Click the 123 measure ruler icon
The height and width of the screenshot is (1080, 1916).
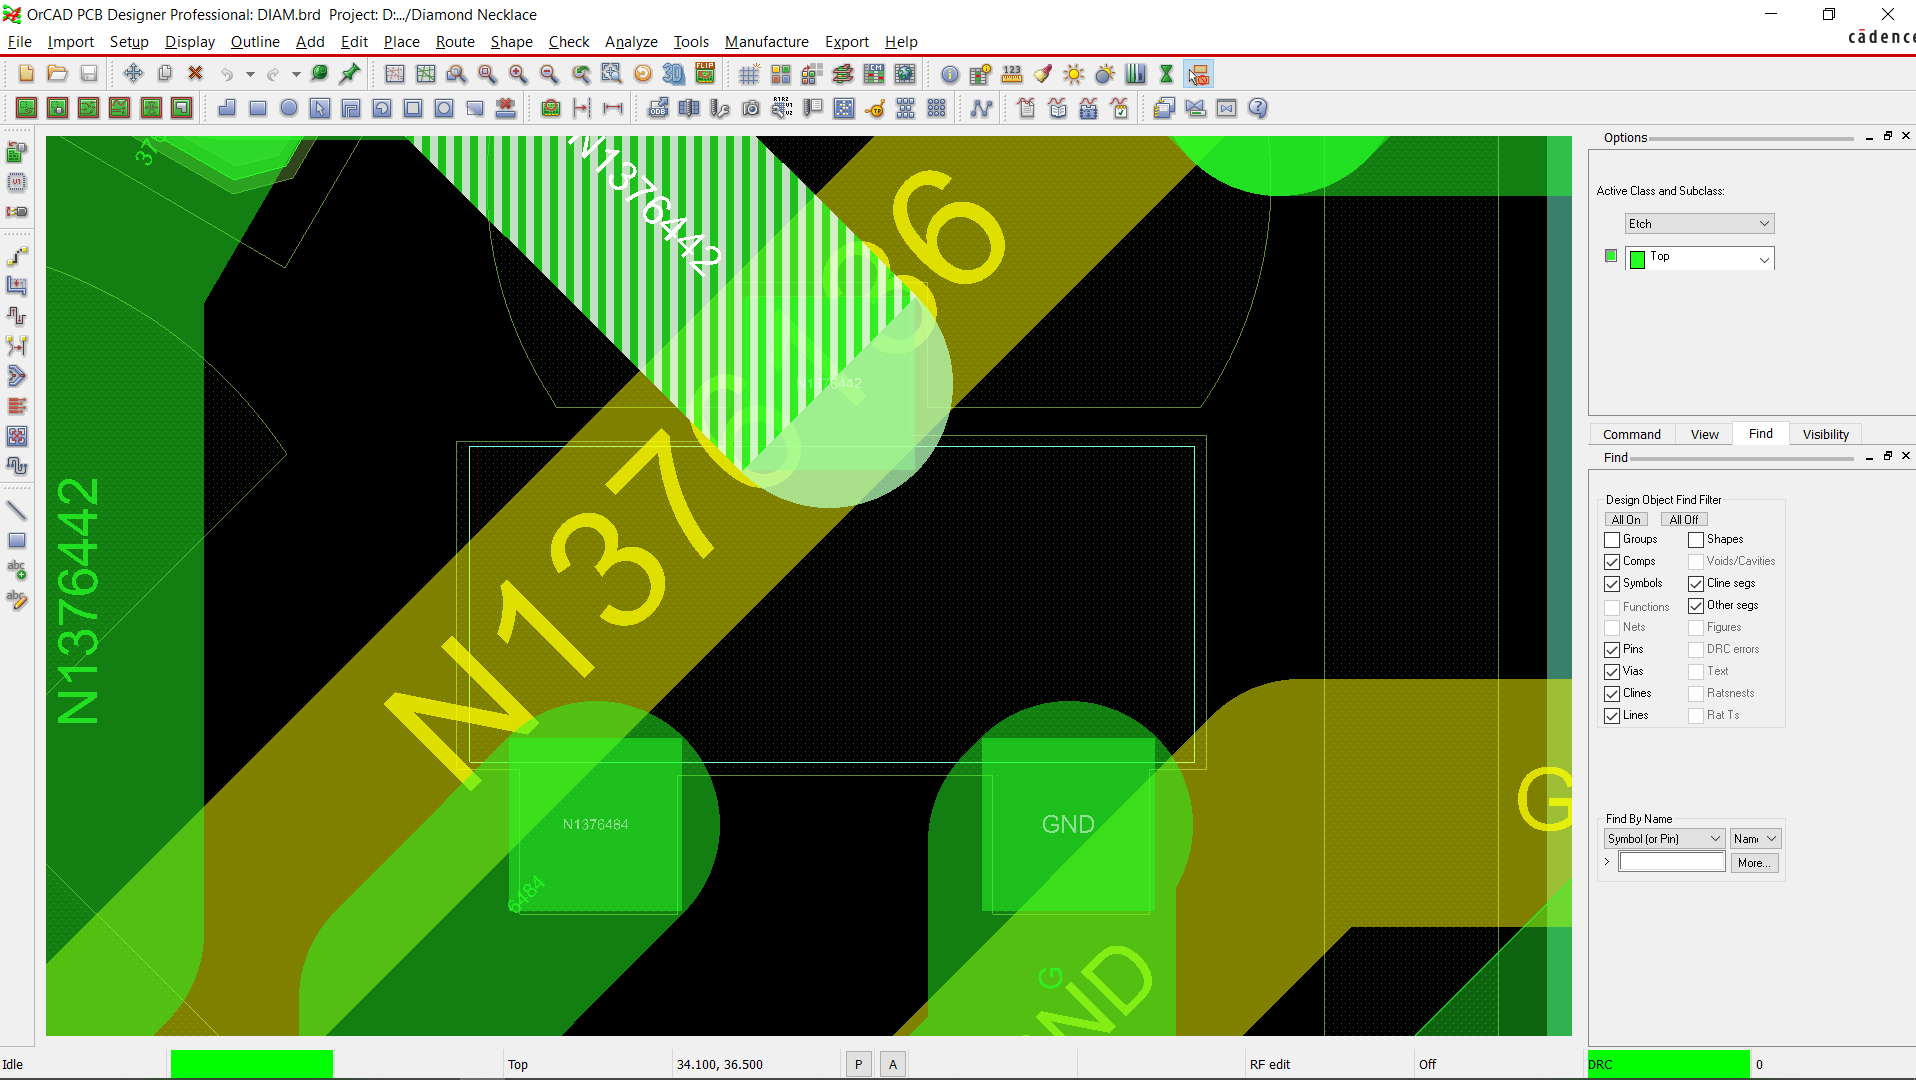point(1012,74)
